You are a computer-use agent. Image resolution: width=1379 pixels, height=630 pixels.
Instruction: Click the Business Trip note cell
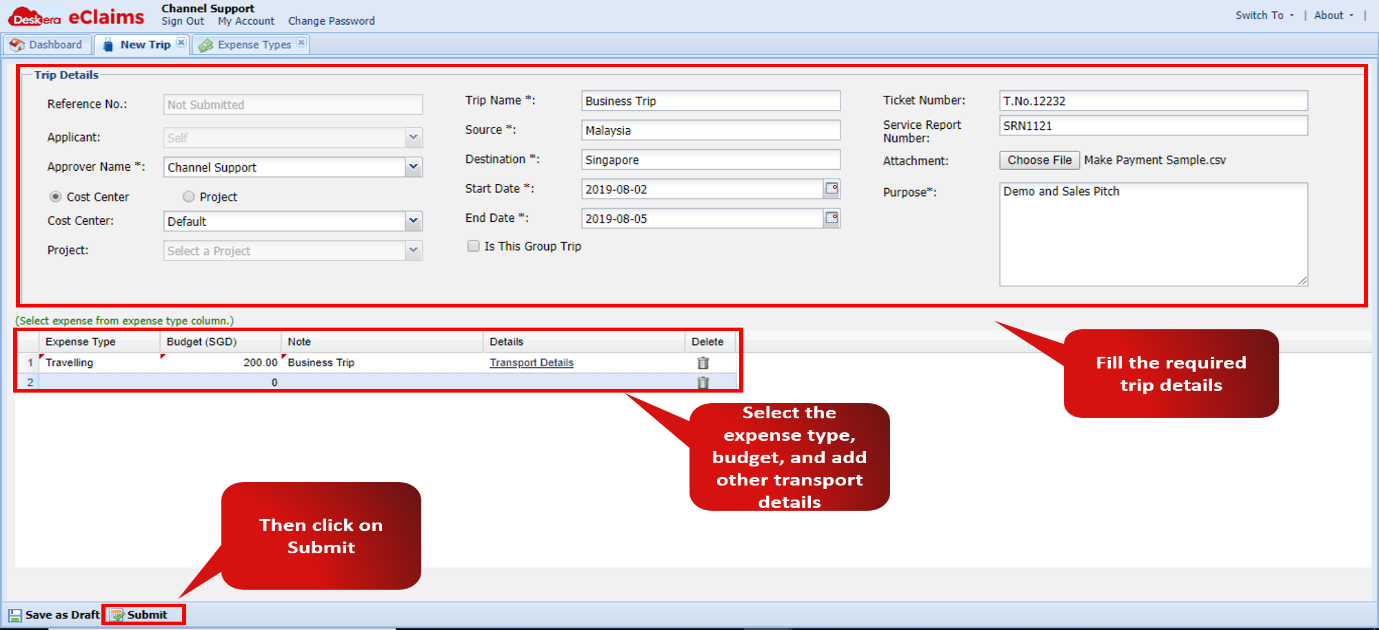[382, 363]
